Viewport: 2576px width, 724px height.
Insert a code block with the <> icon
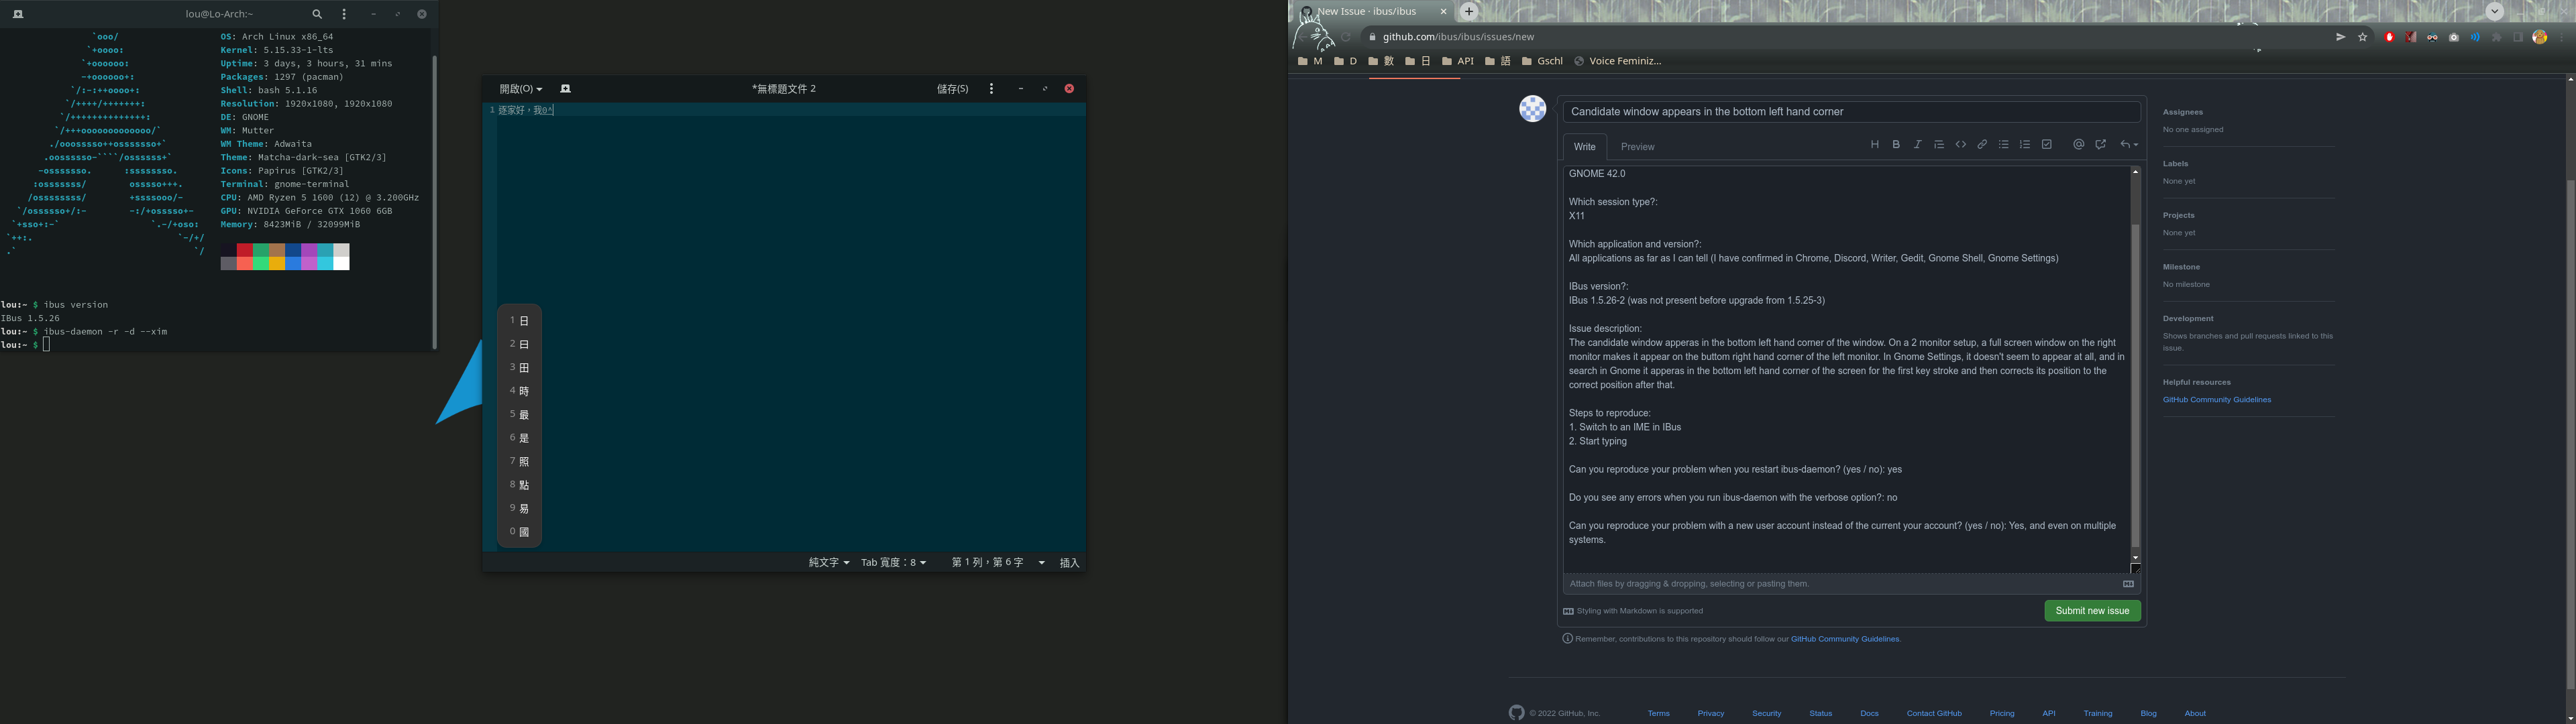pos(1961,145)
